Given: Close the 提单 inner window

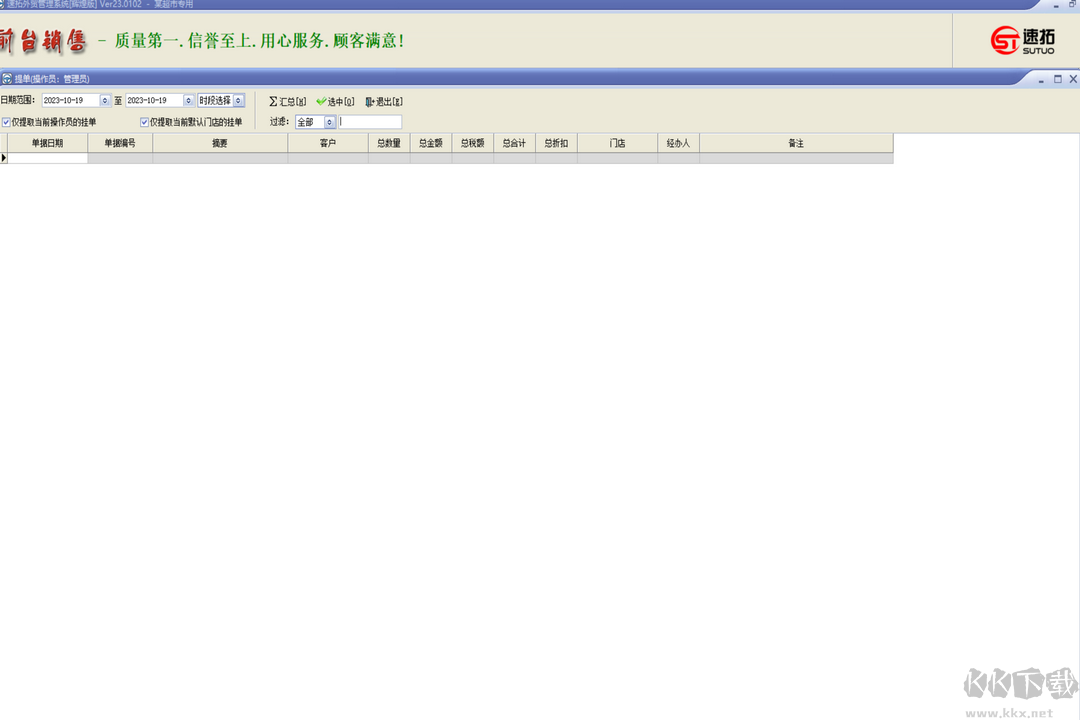Looking at the screenshot, I should [1073, 79].
